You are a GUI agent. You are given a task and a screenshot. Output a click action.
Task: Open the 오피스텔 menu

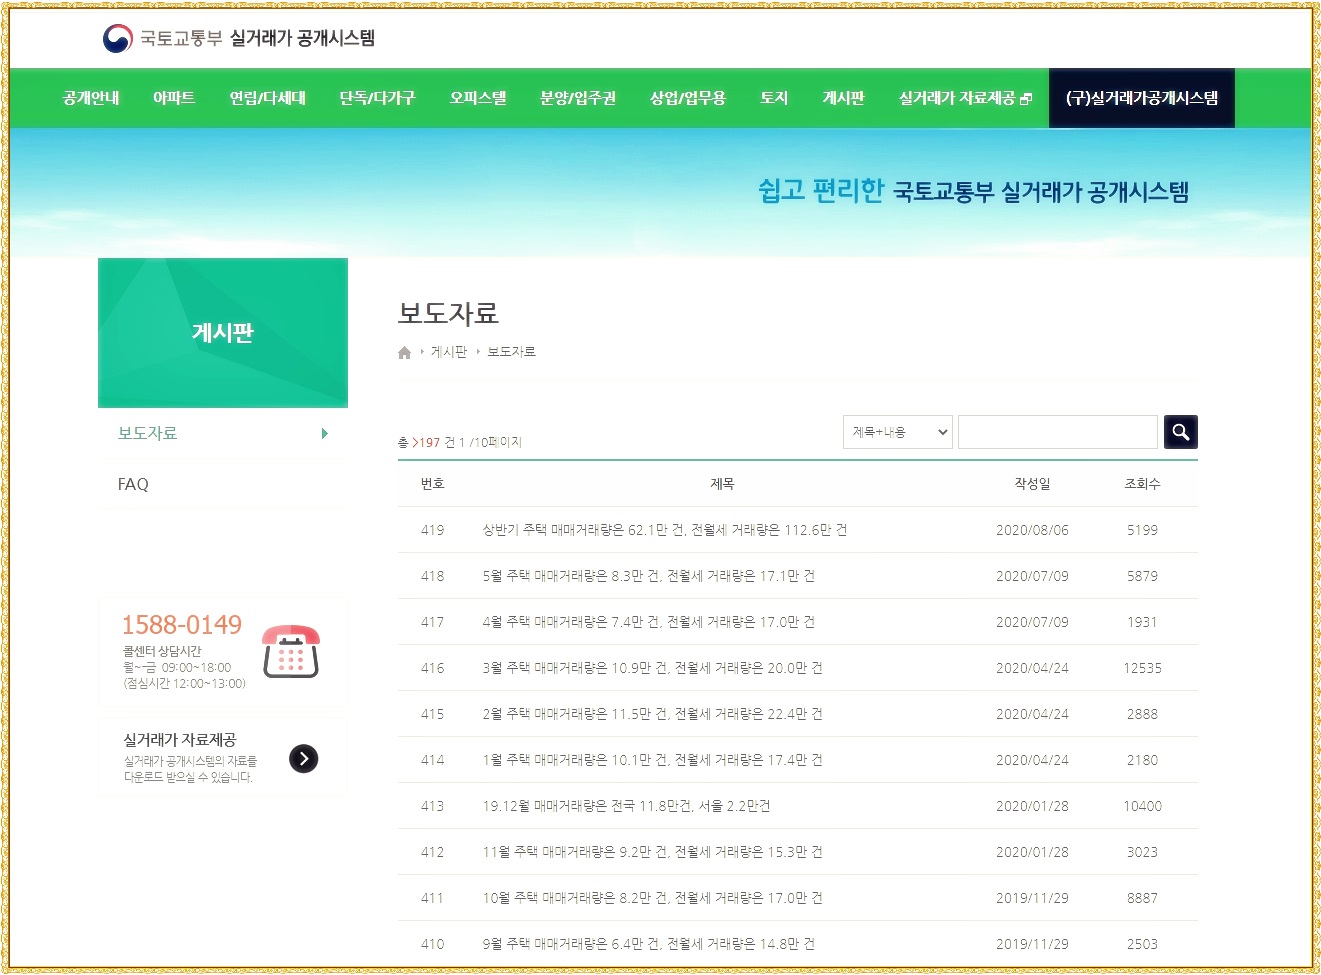click(x=478, y=98)
